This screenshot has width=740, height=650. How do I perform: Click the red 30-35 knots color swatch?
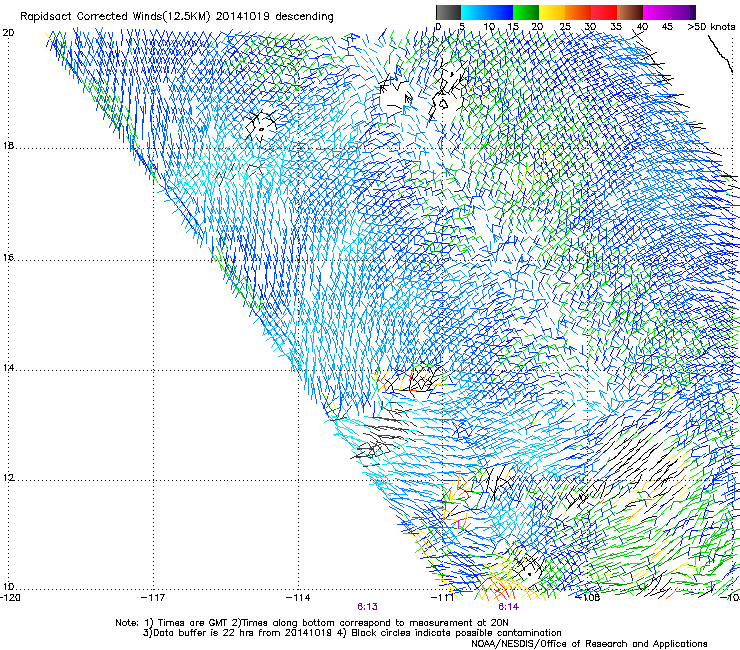tap(604, 12)
